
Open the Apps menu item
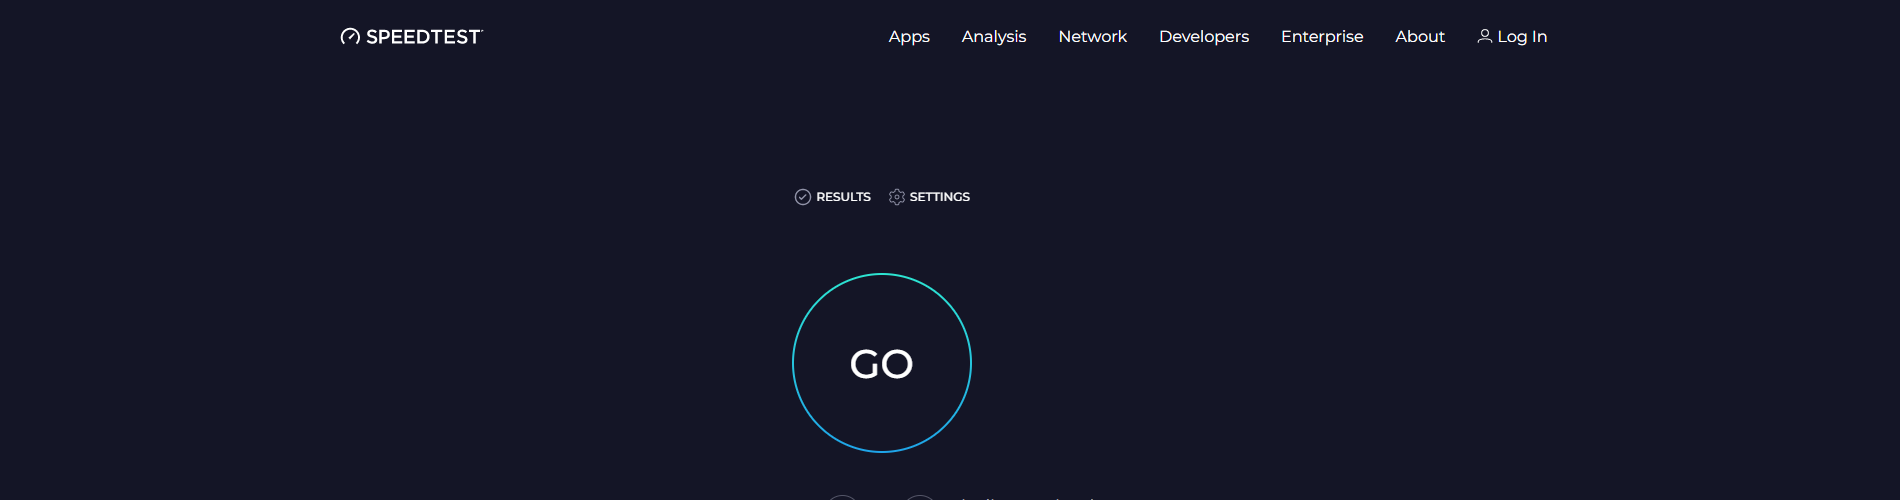(909, 37)
